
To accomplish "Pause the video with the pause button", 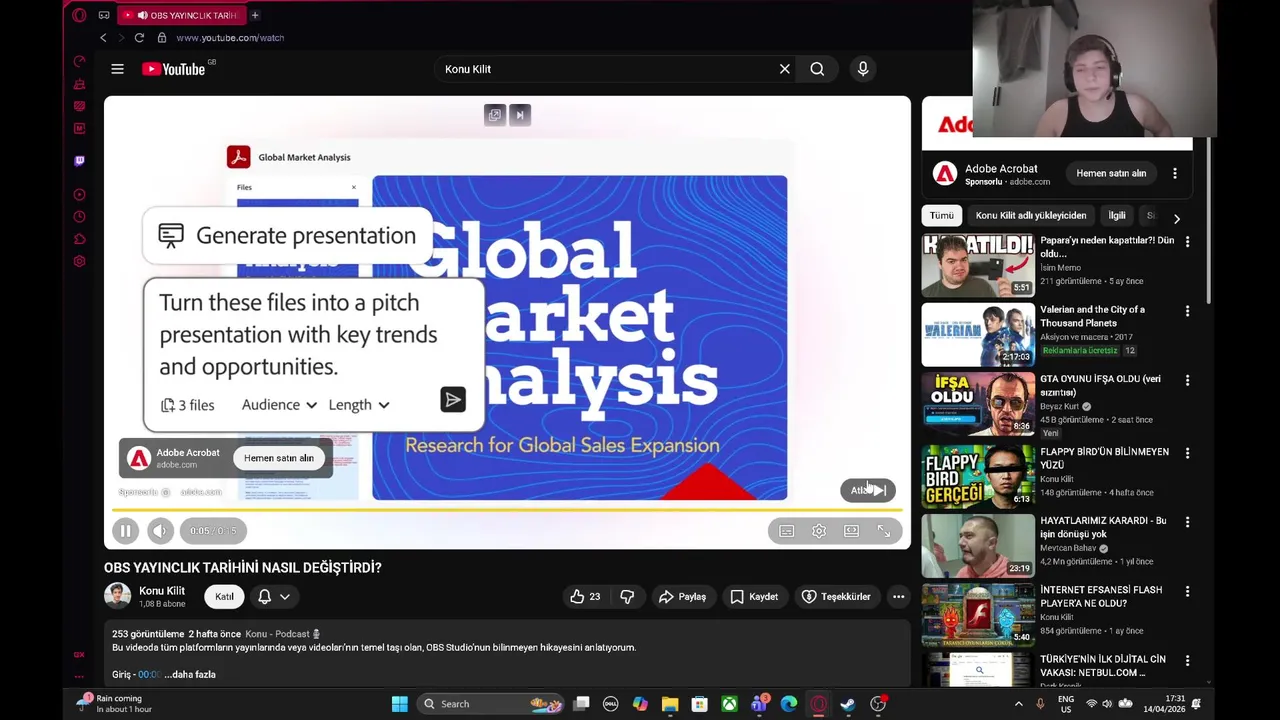I will point(125,531).
